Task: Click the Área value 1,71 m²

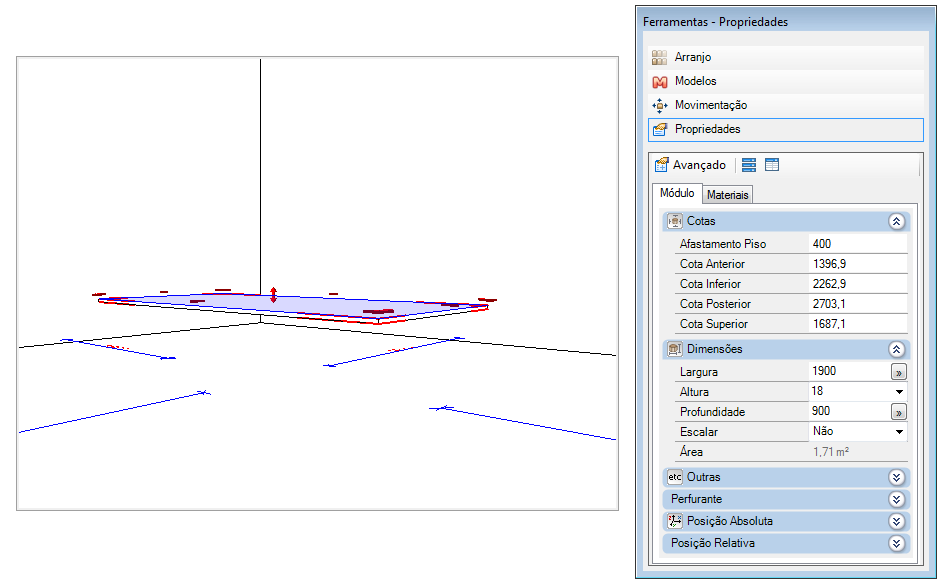Action: point(831,452)
